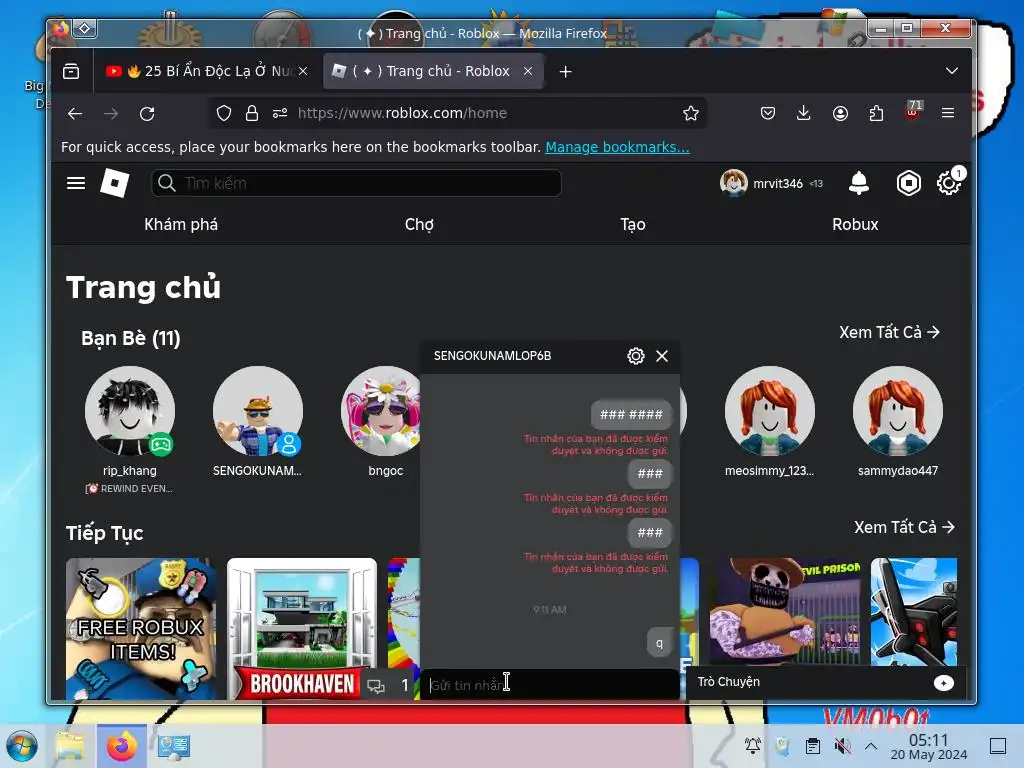Open friend bngoc avatar
Viewport: 1024px width, 768px height.
(382, 411)
